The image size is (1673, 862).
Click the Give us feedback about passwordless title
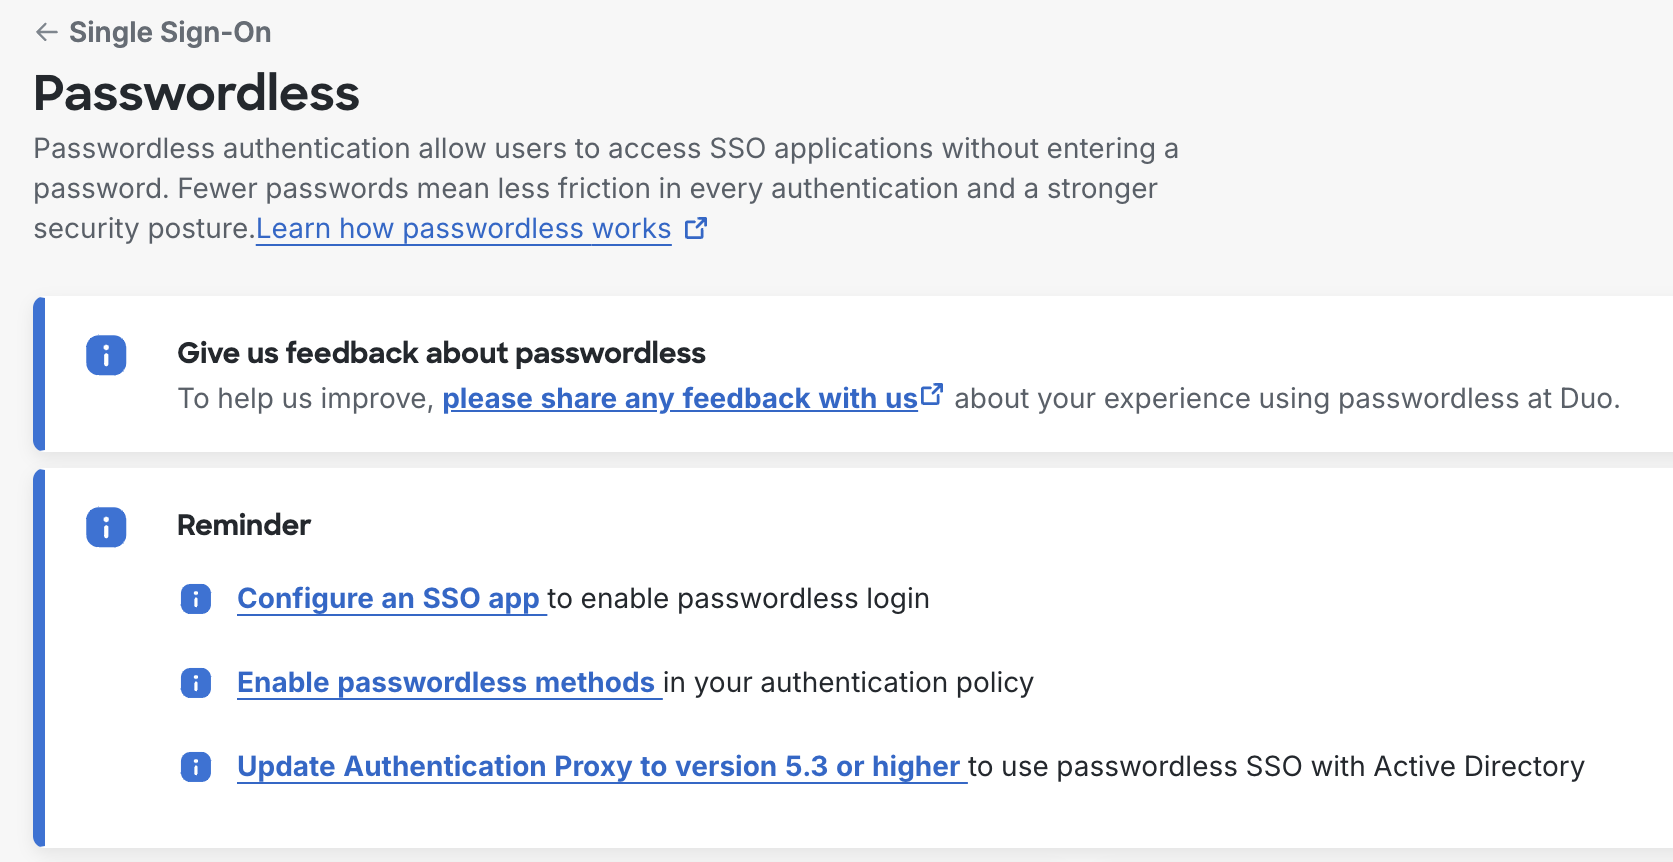tap(441, 353)
